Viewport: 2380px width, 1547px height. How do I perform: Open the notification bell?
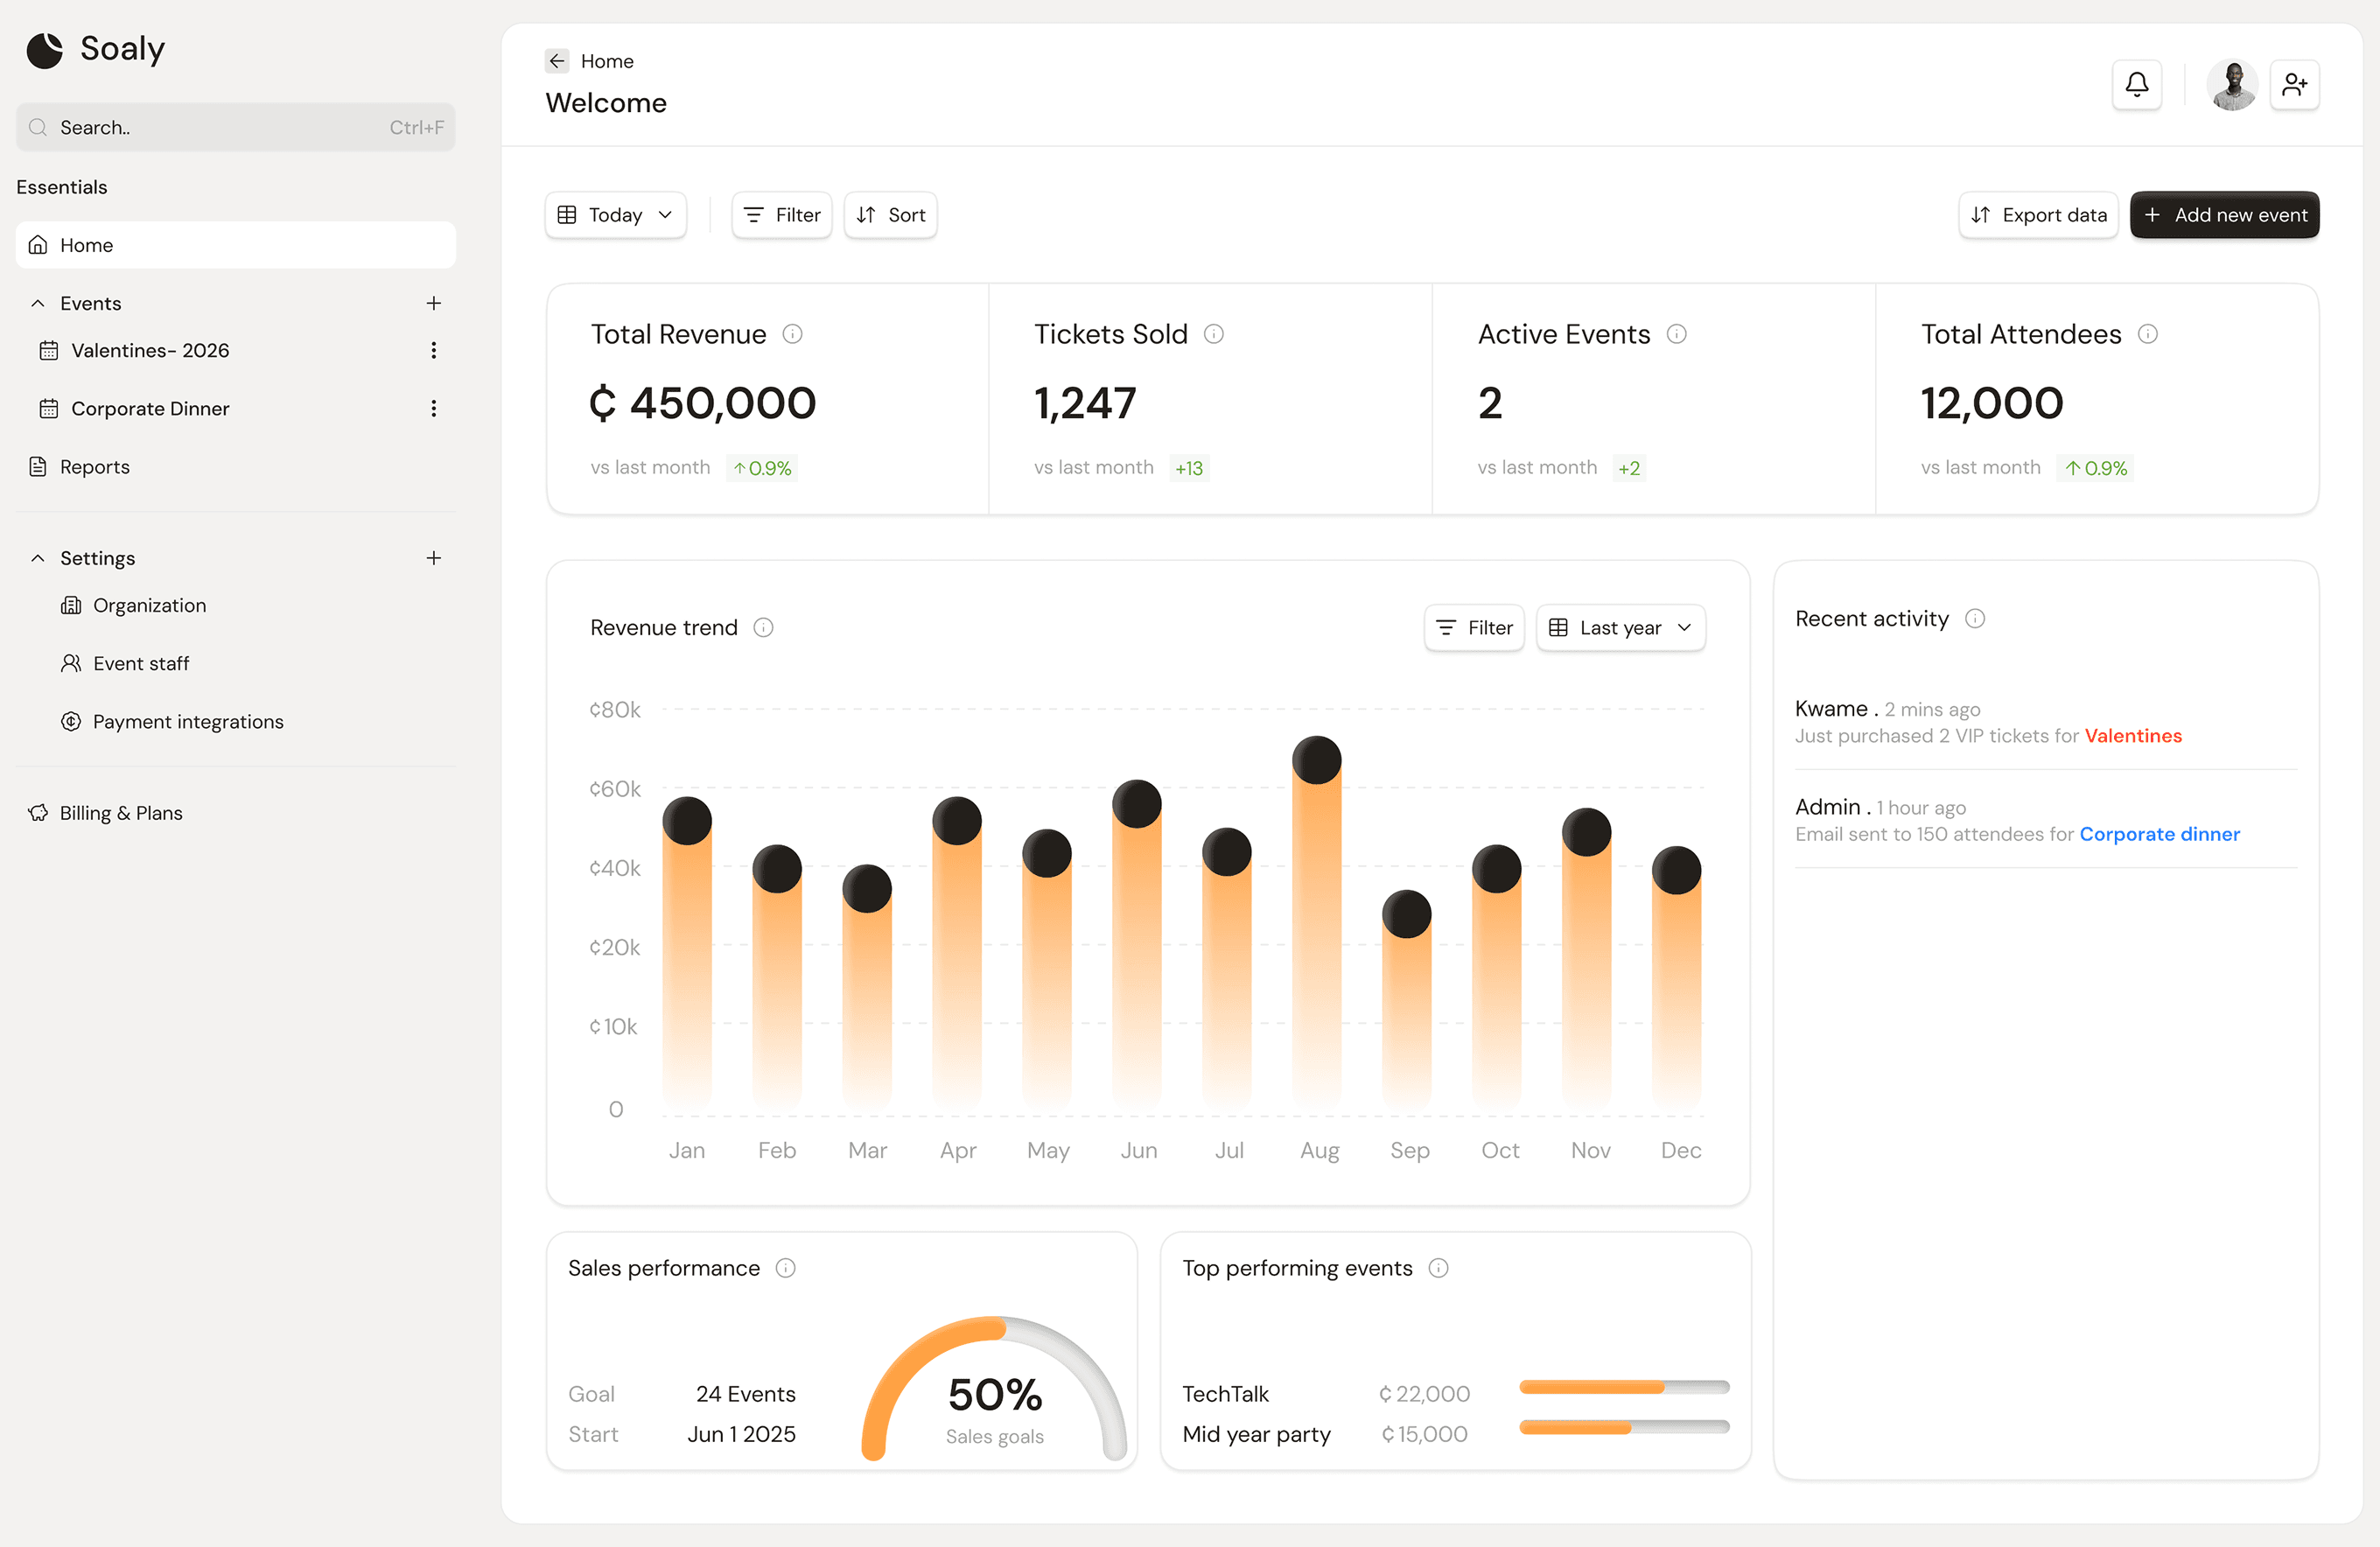2136,84
